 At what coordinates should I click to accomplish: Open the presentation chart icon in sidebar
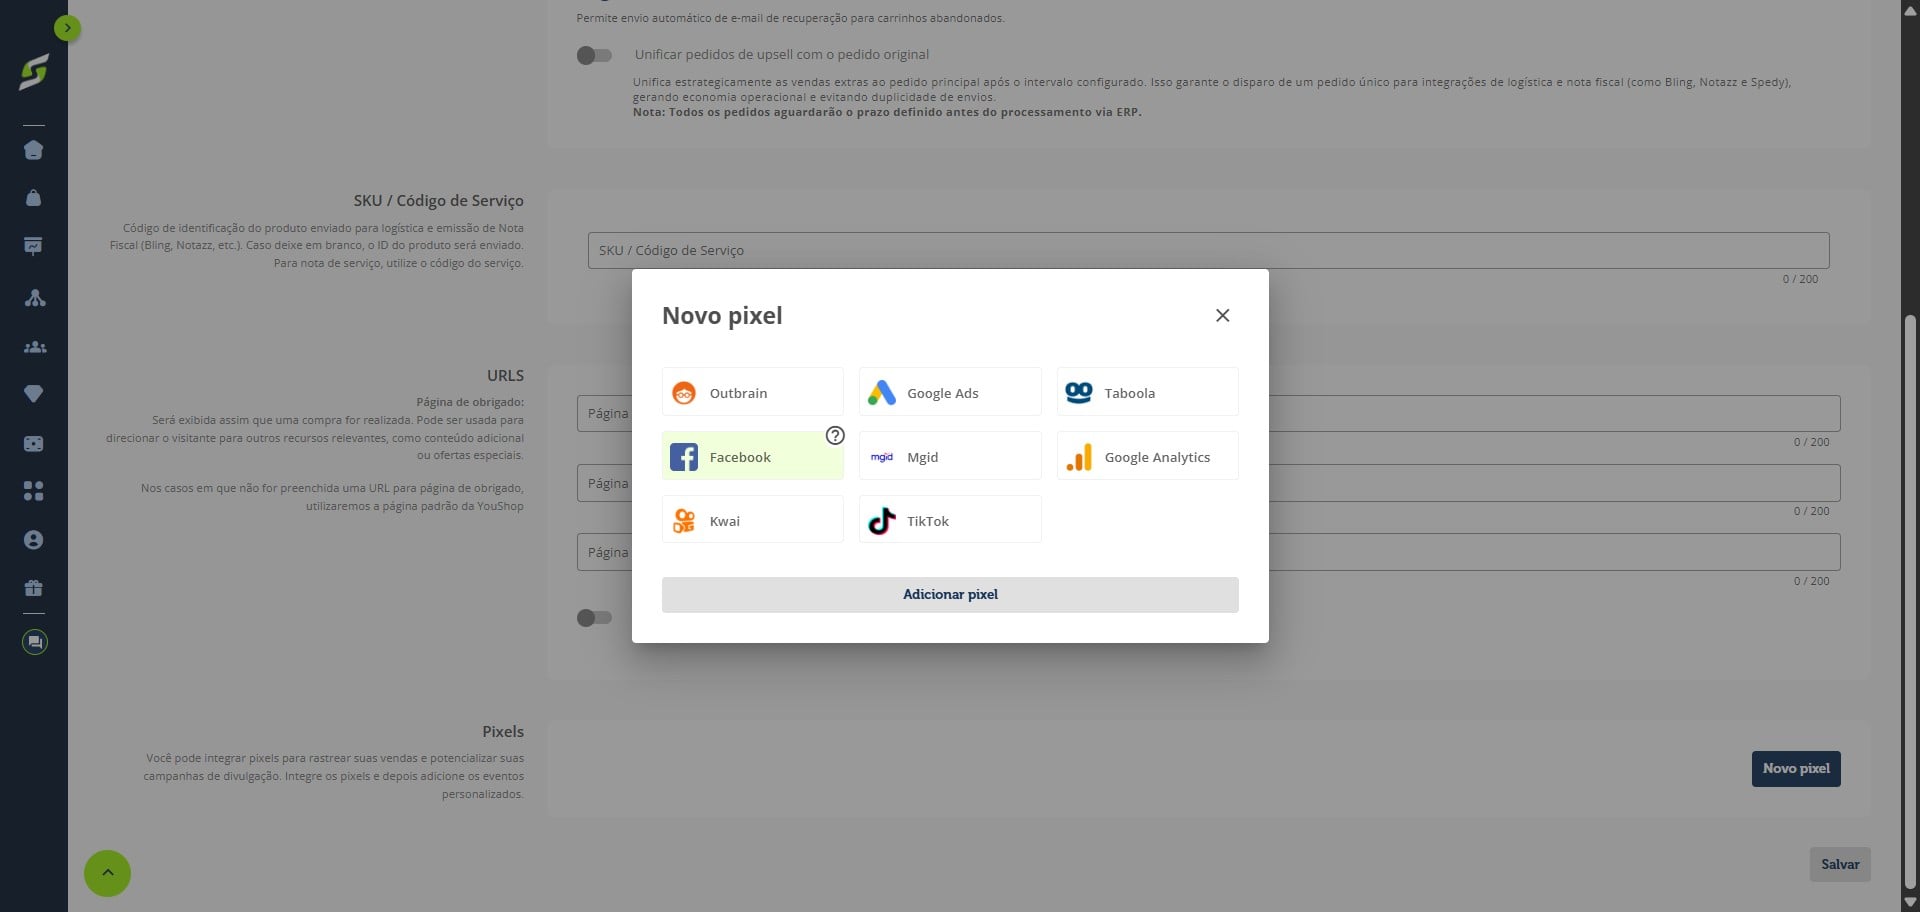pyautogui.click(x=33, y=246)
